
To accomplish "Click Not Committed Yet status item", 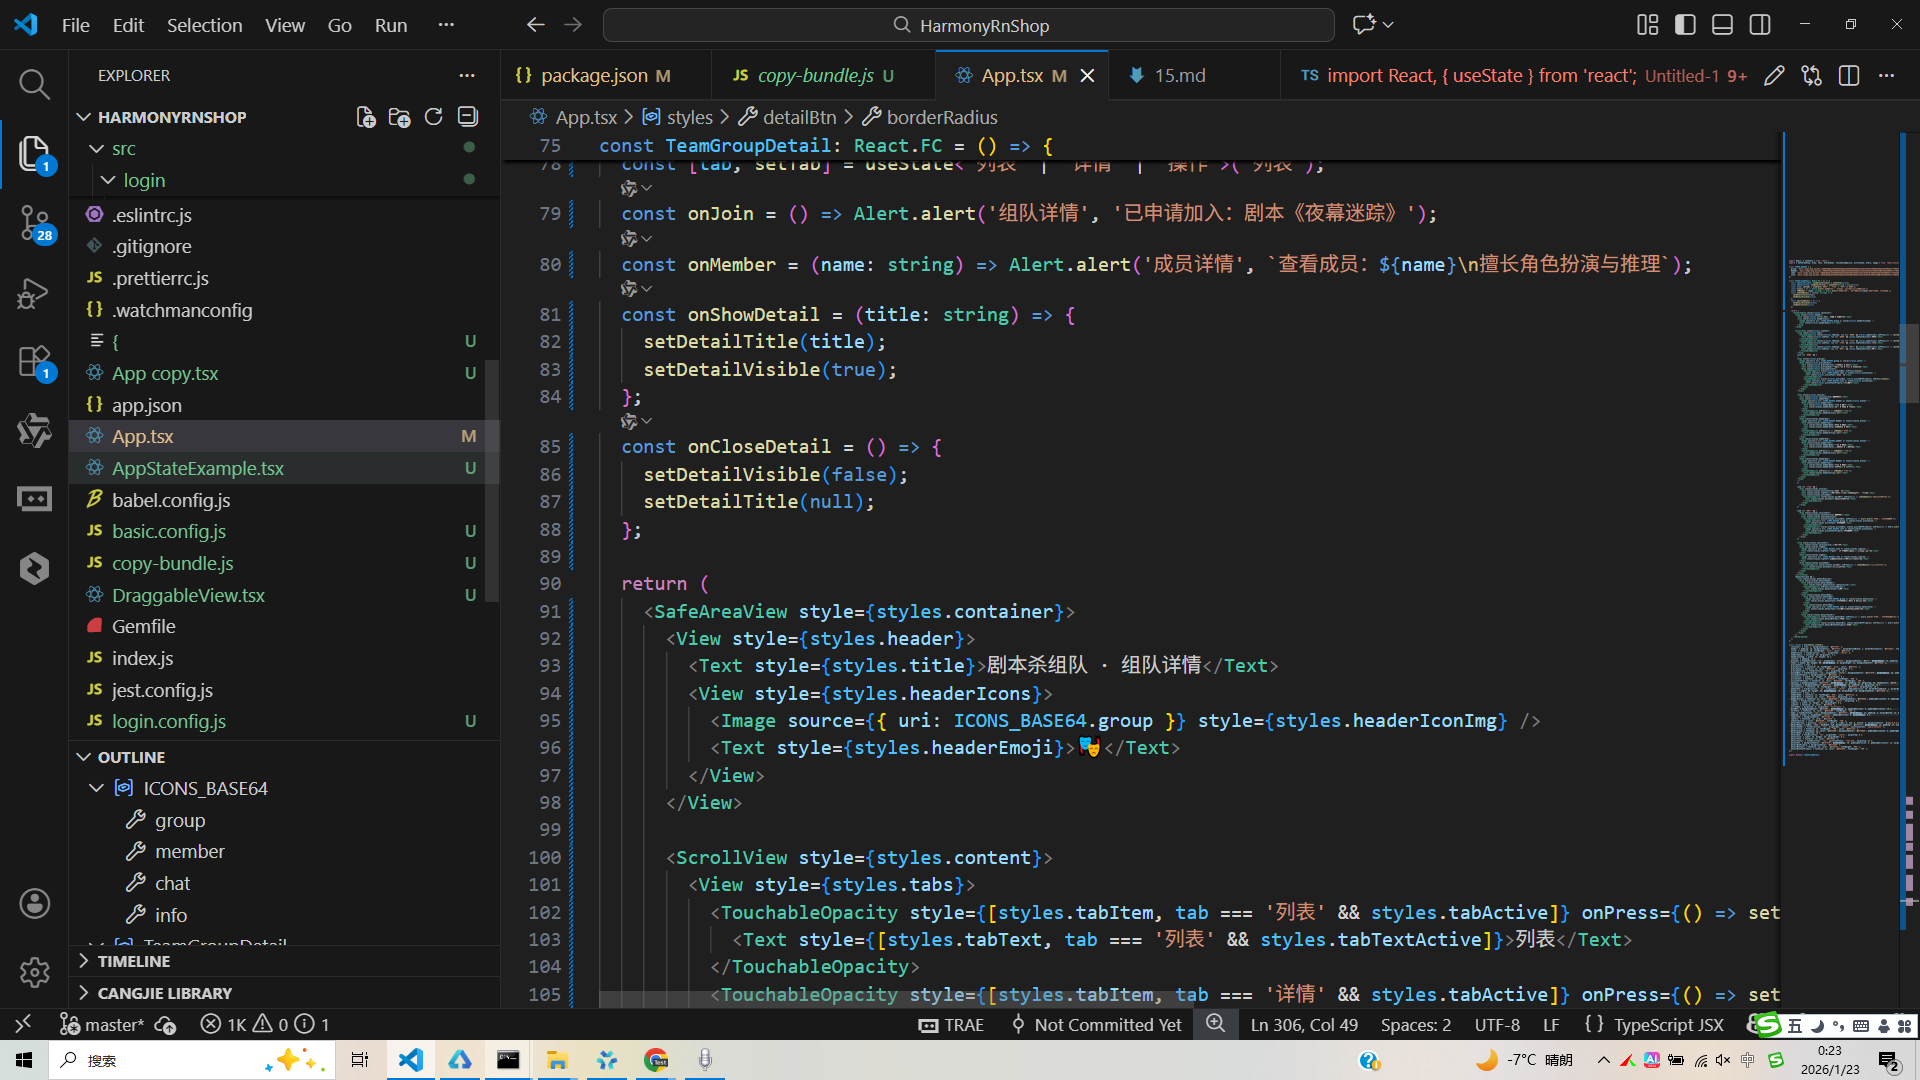I will point(1097,1024).
